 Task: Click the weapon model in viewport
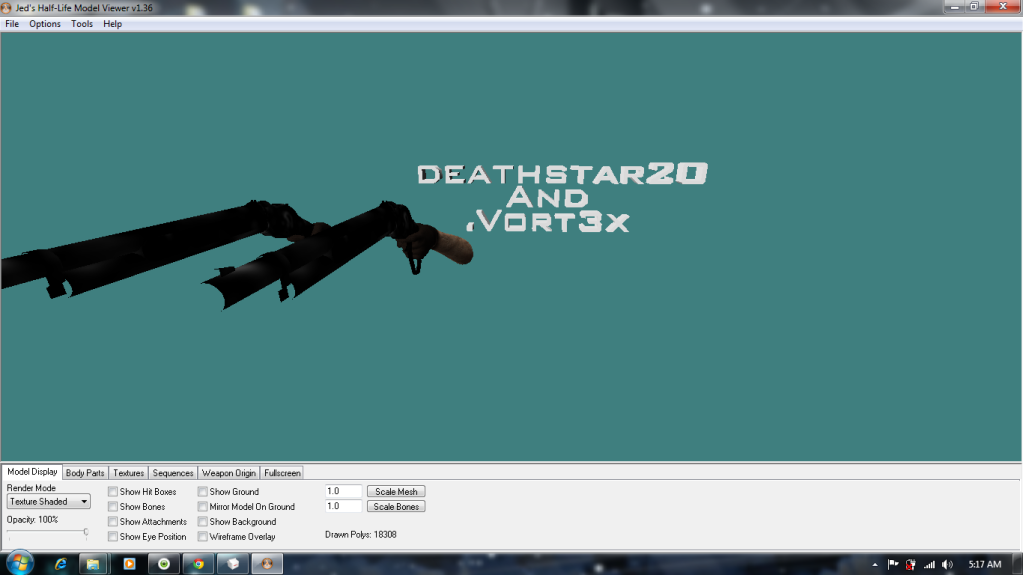click(235, 255)
